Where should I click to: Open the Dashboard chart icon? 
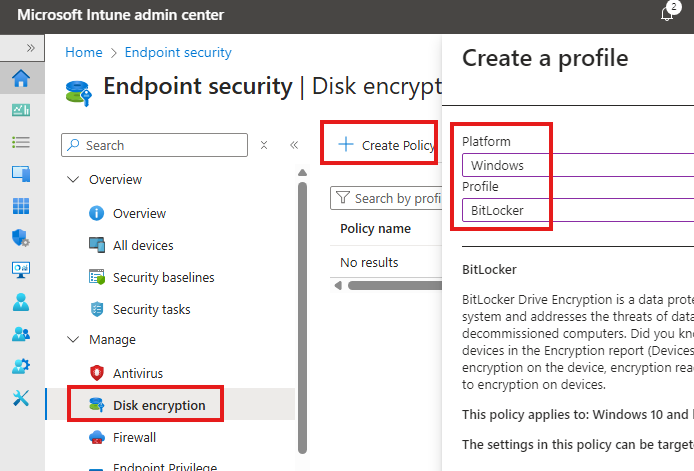21,111
